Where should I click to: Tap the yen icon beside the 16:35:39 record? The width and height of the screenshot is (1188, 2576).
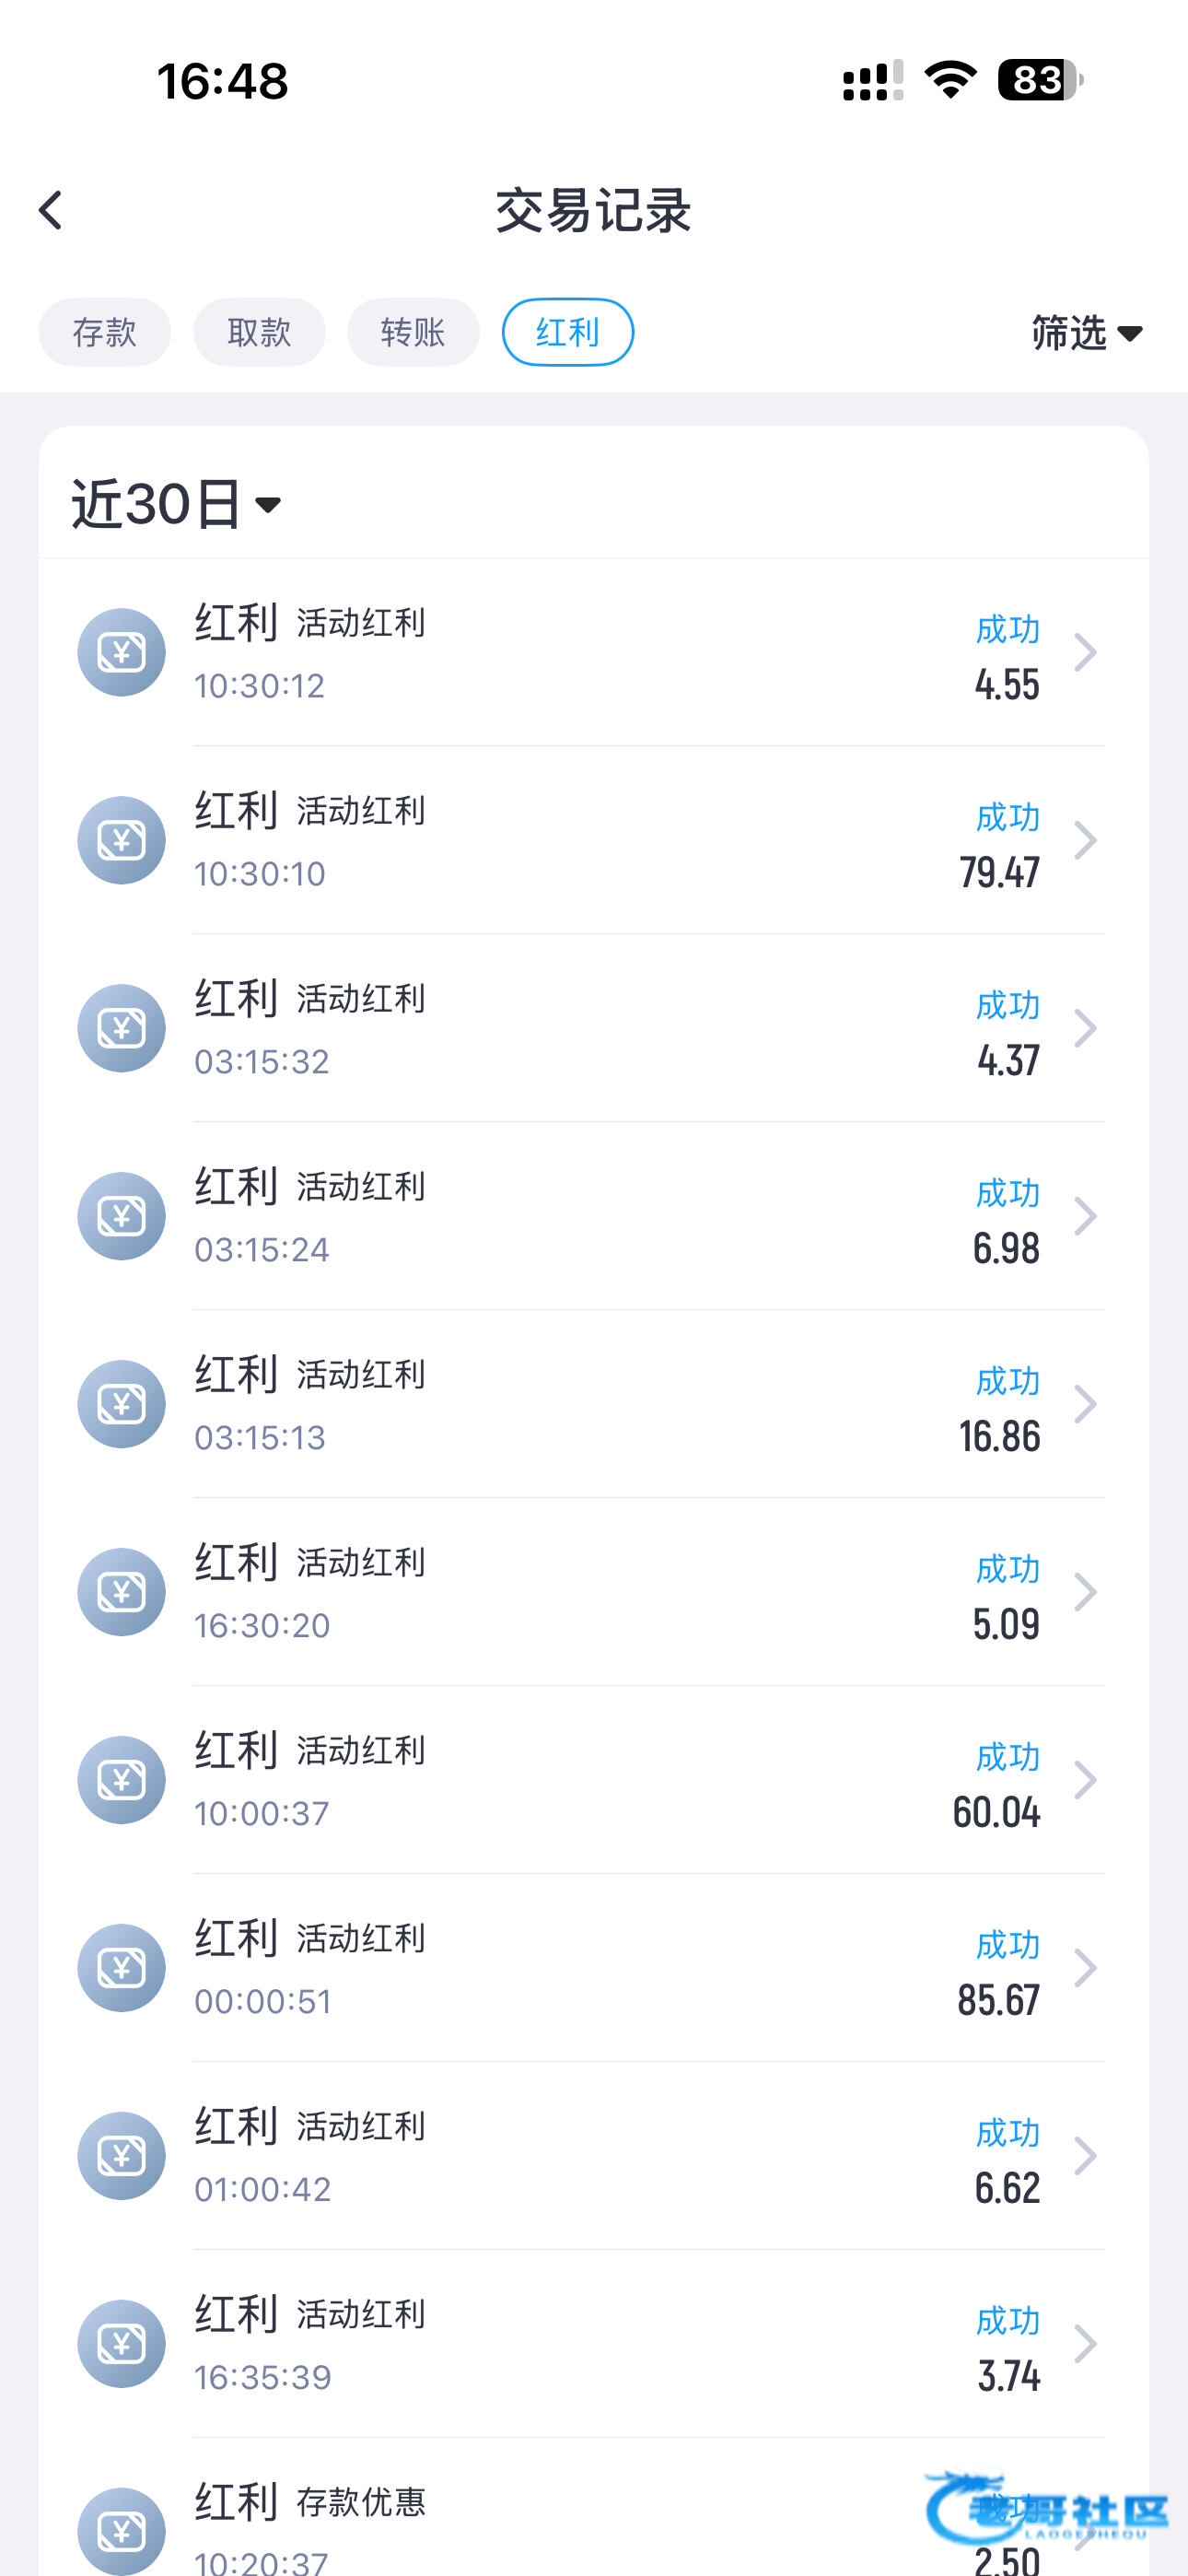point(121,2345)
